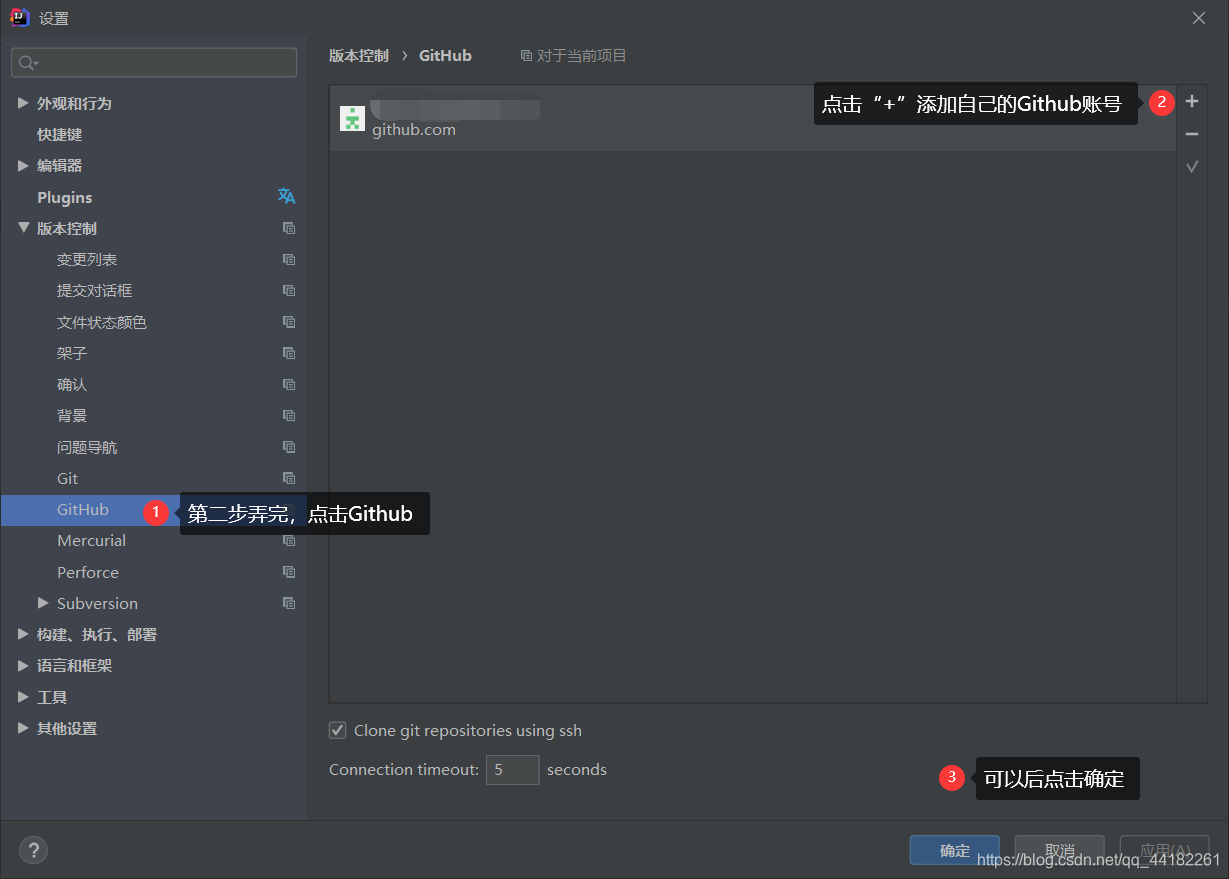Viewport: 1229px width, 879px height.
Task: Click the IntelliJ logo in title bar
Action: (19, 17)
